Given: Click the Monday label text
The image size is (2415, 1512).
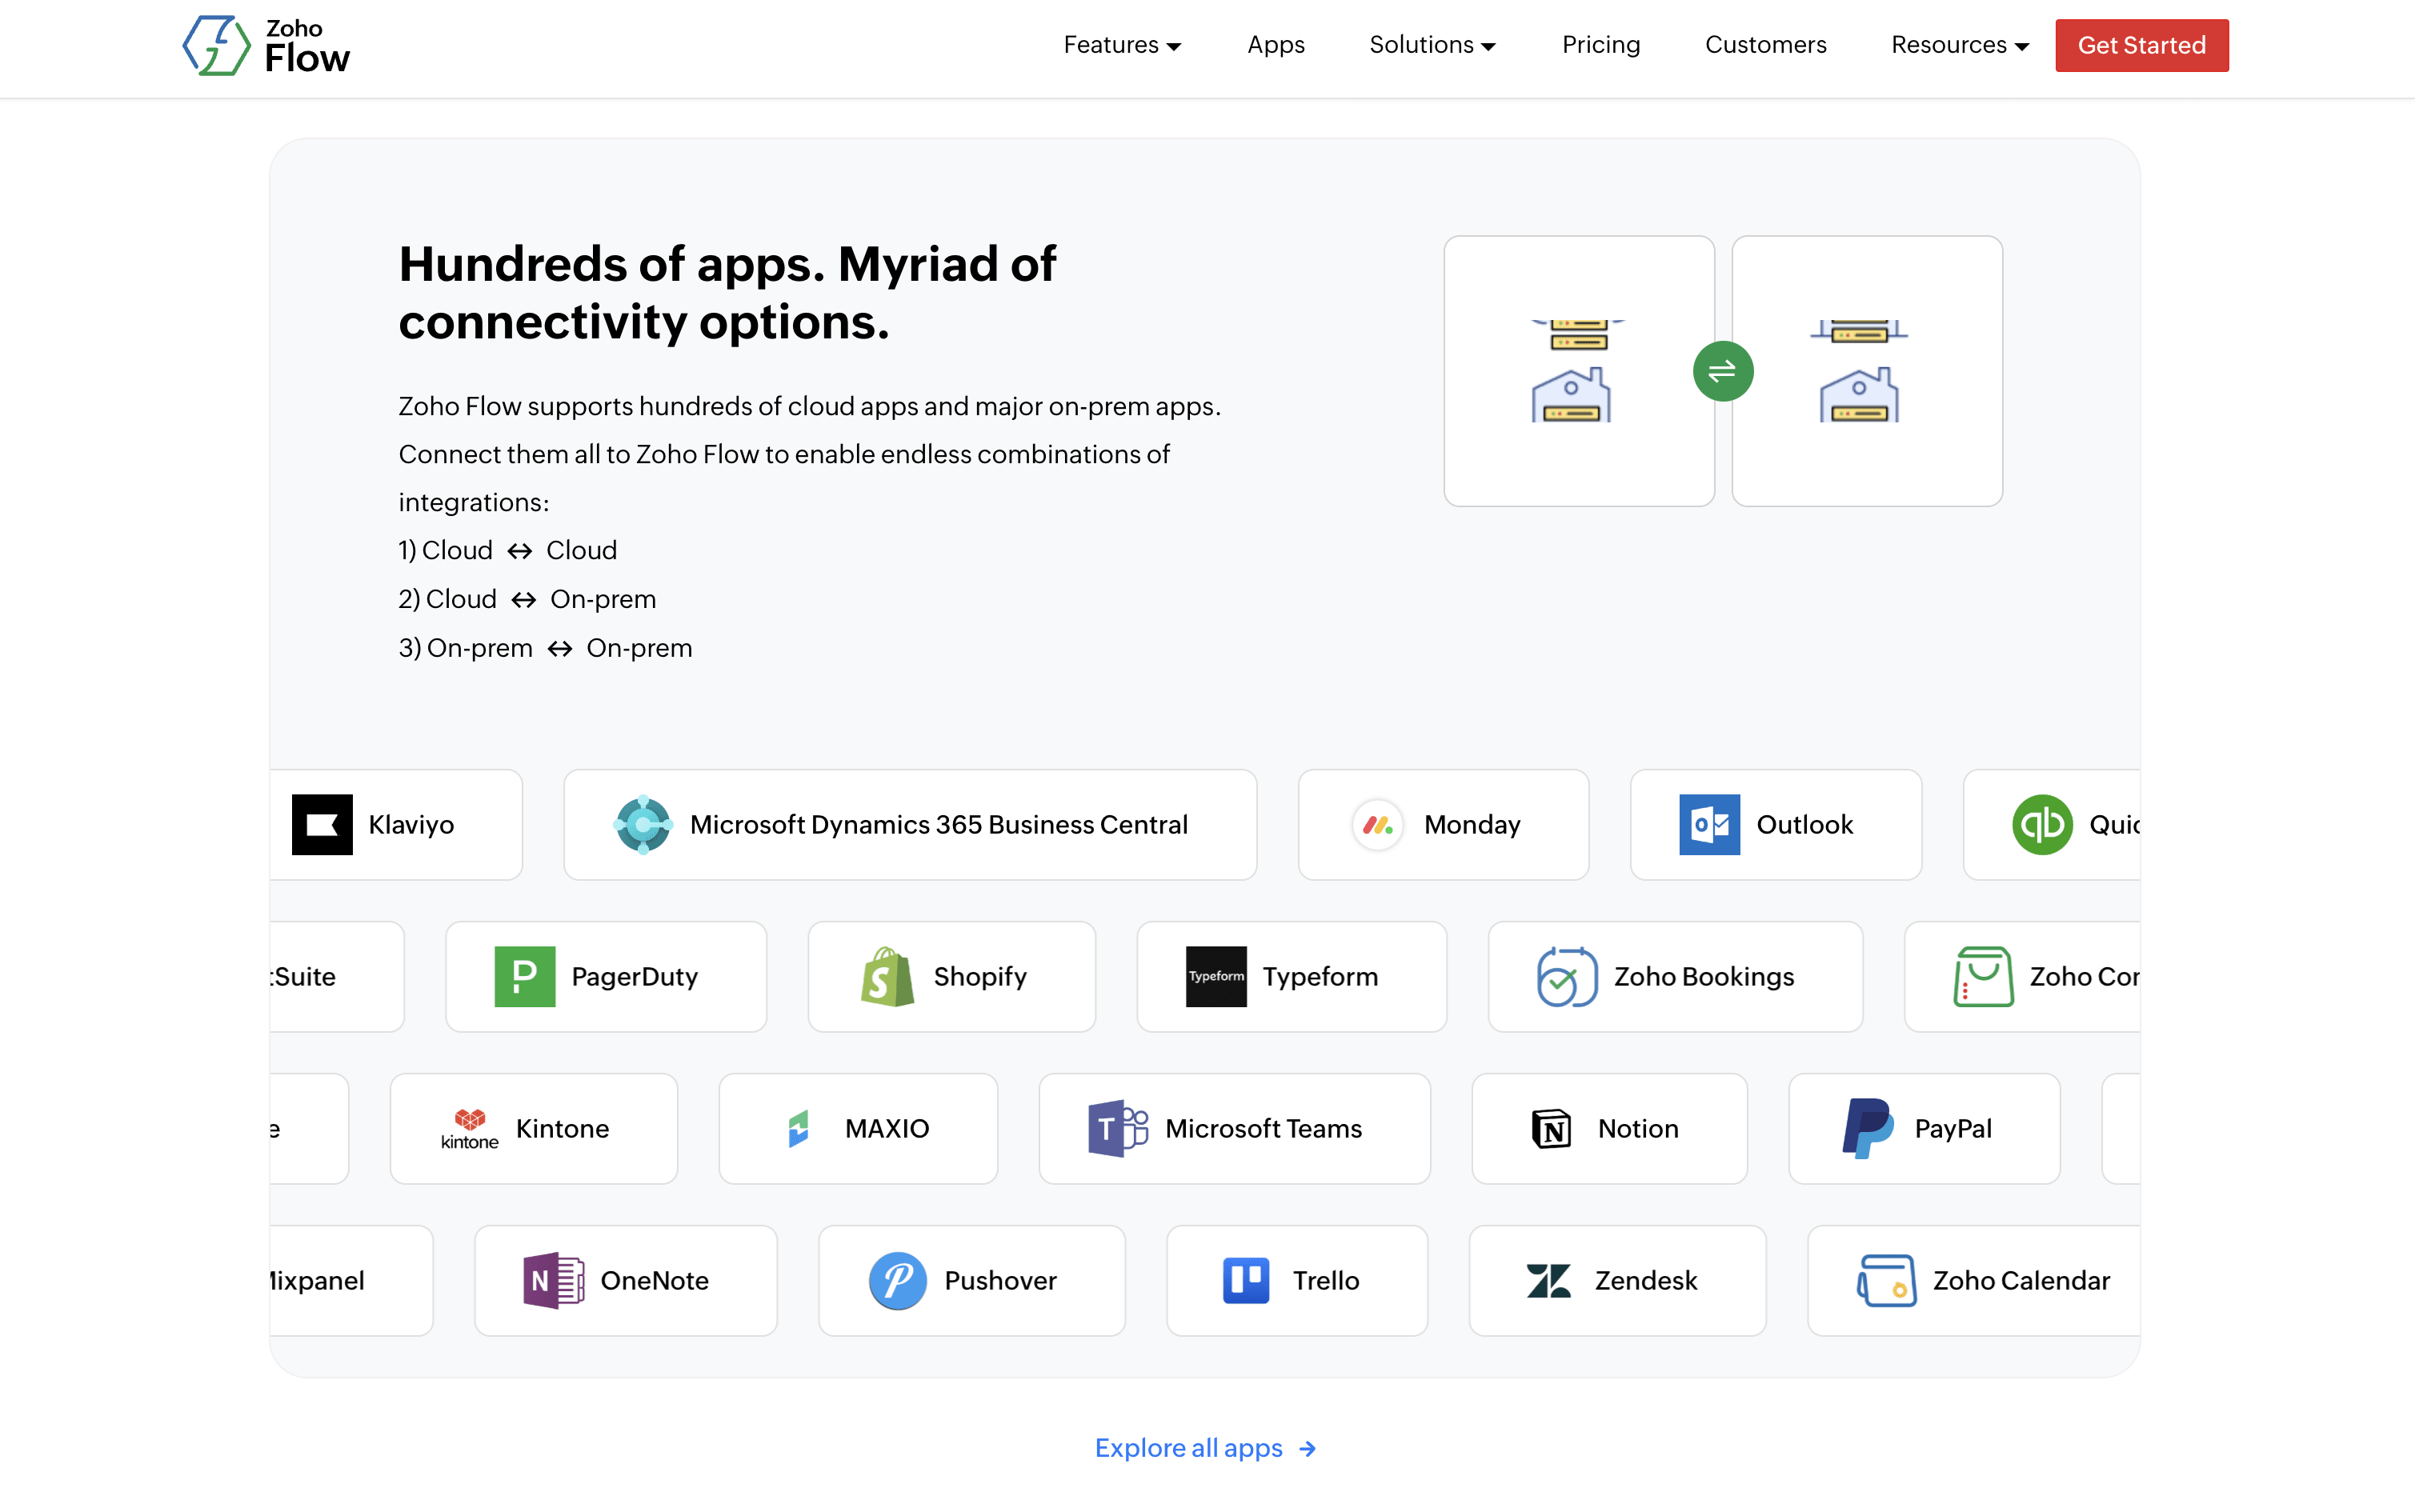Looking at the screenshot, I should [x=1472, y=824].
